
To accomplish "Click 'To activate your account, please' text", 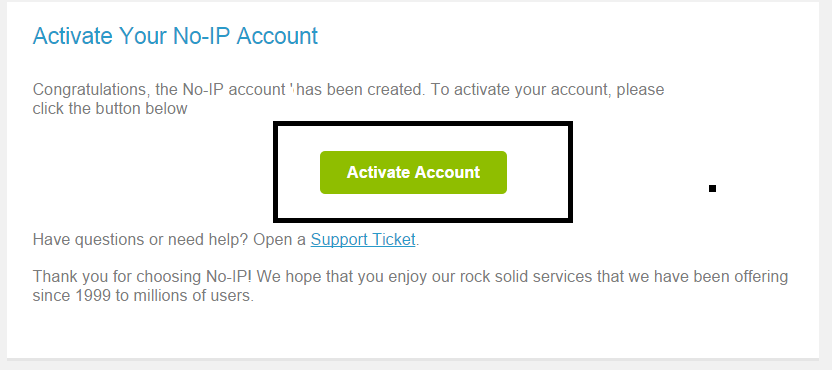I will (547, 89).
